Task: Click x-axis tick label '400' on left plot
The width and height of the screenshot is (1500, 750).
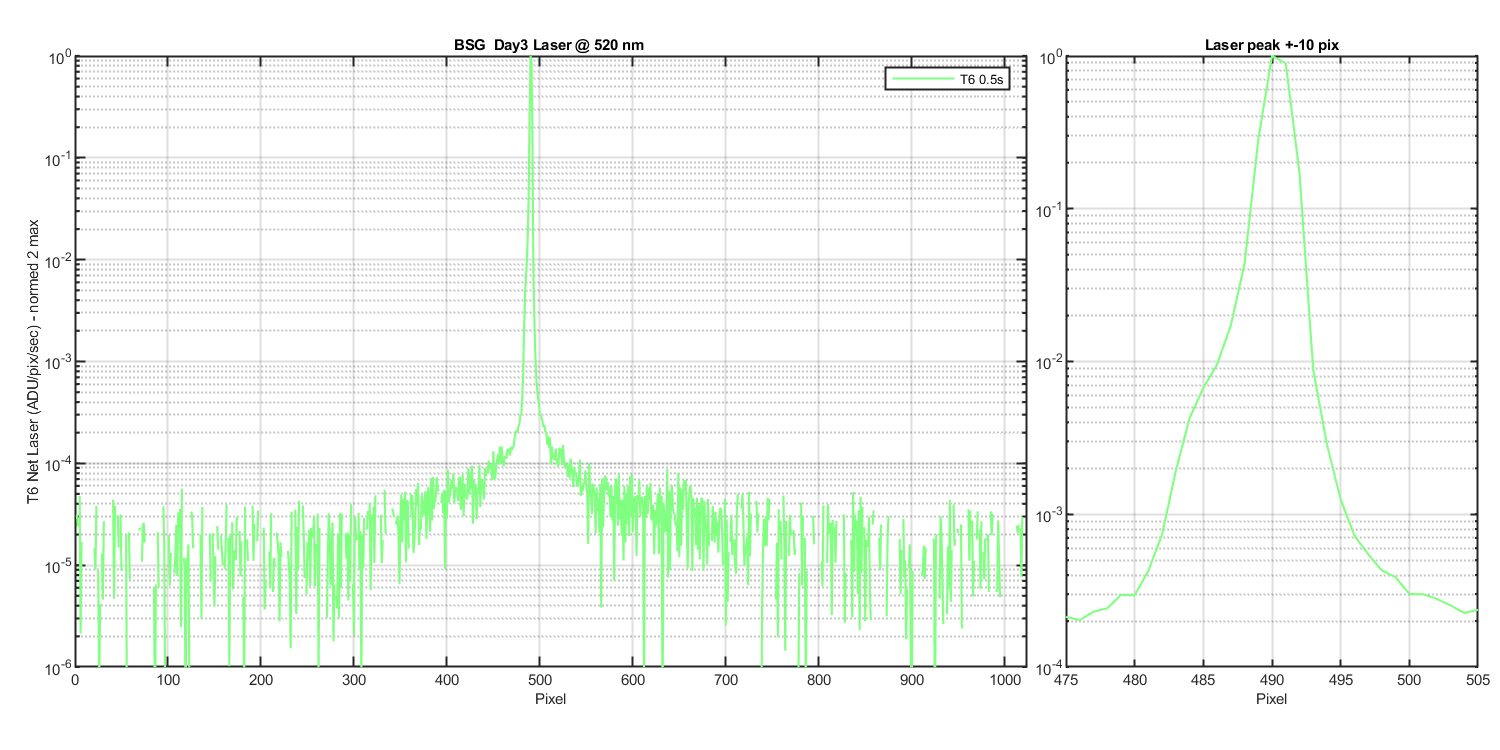Action: pyautogui.click(x=446, y=680)
